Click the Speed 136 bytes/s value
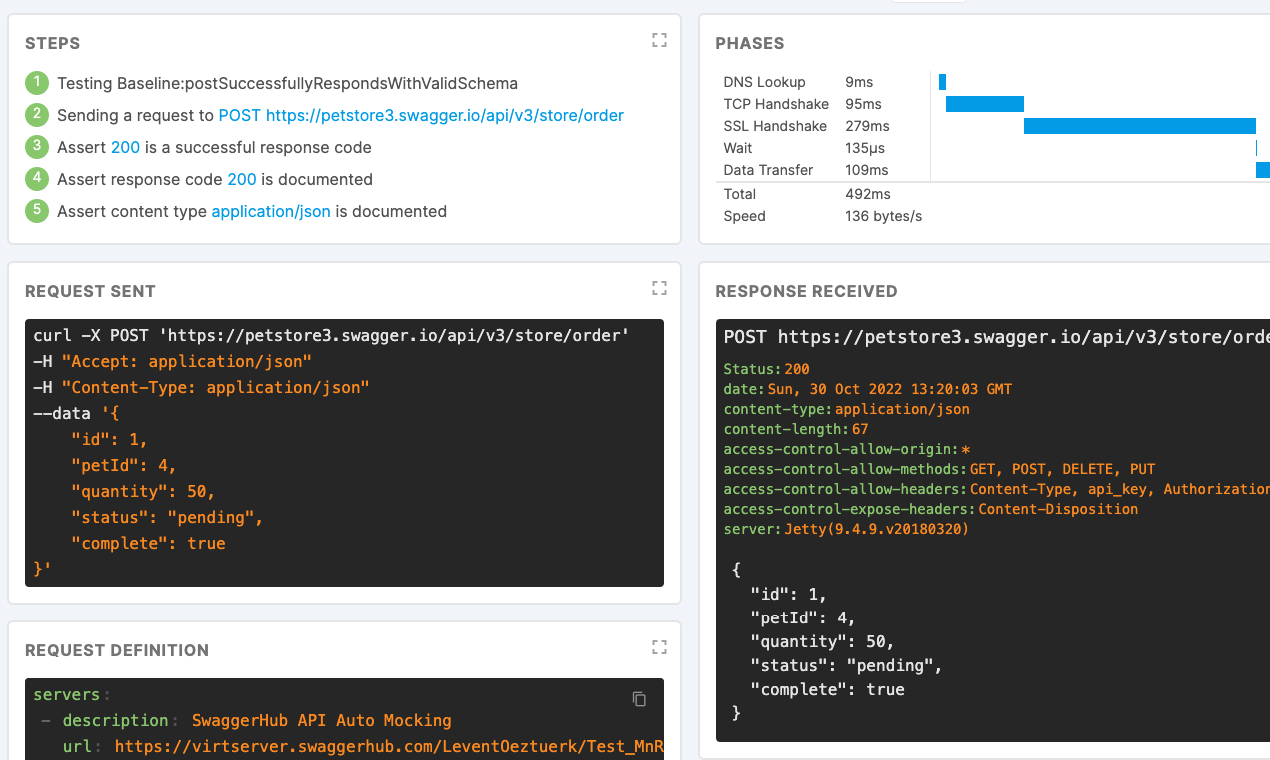 884,216
